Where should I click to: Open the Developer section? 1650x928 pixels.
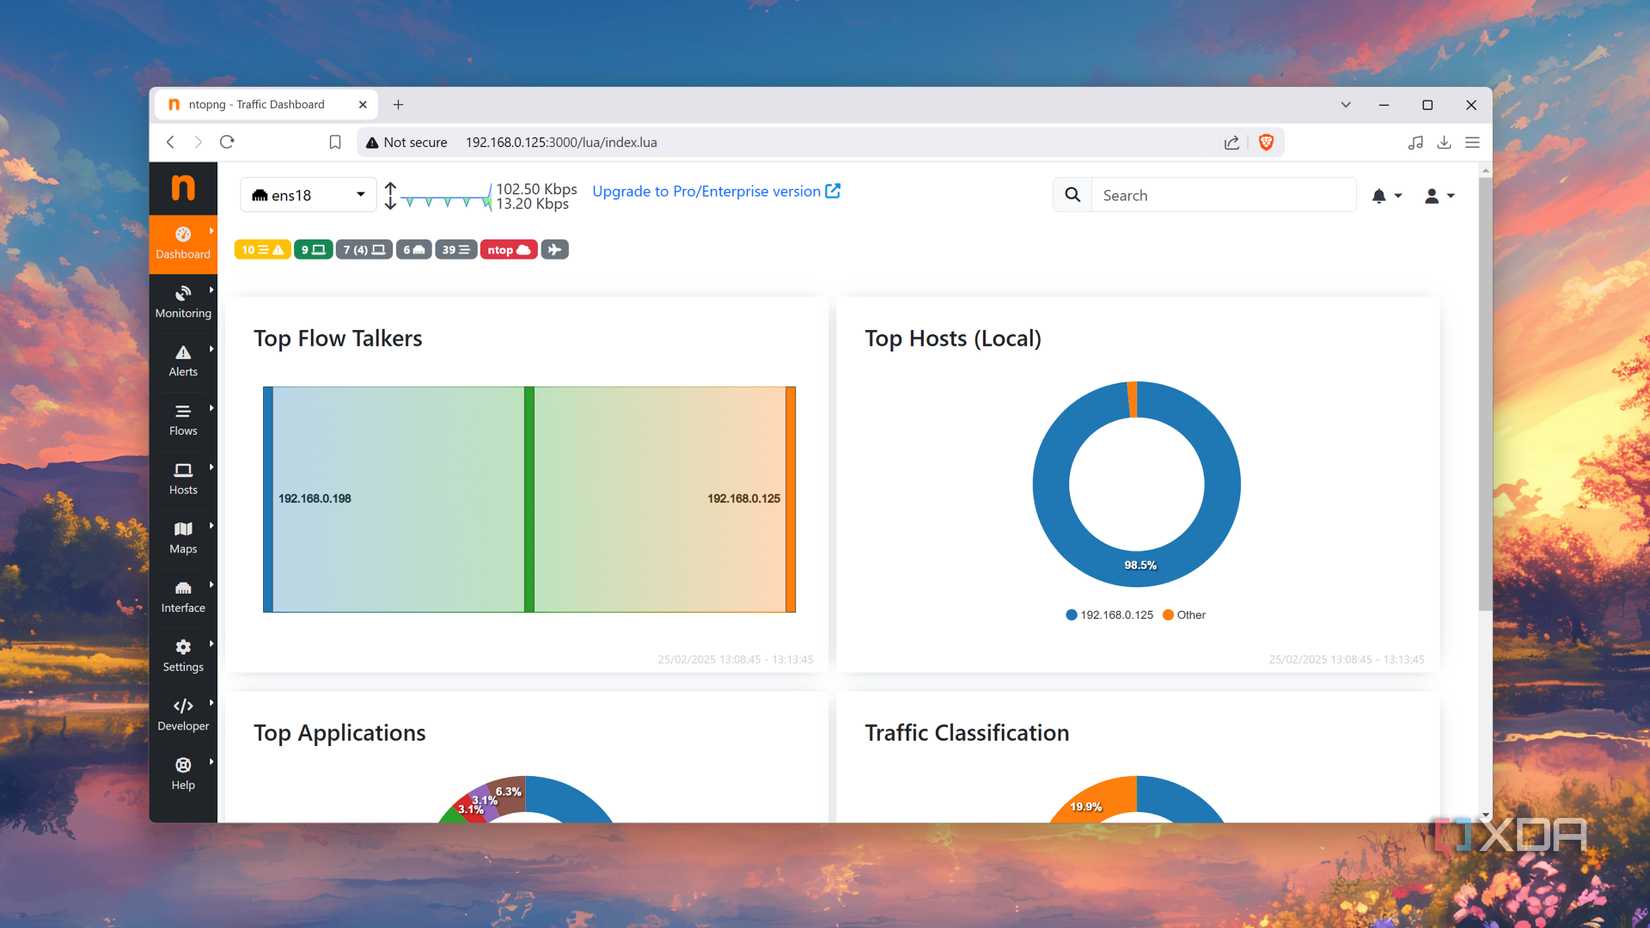coord(183,715)
